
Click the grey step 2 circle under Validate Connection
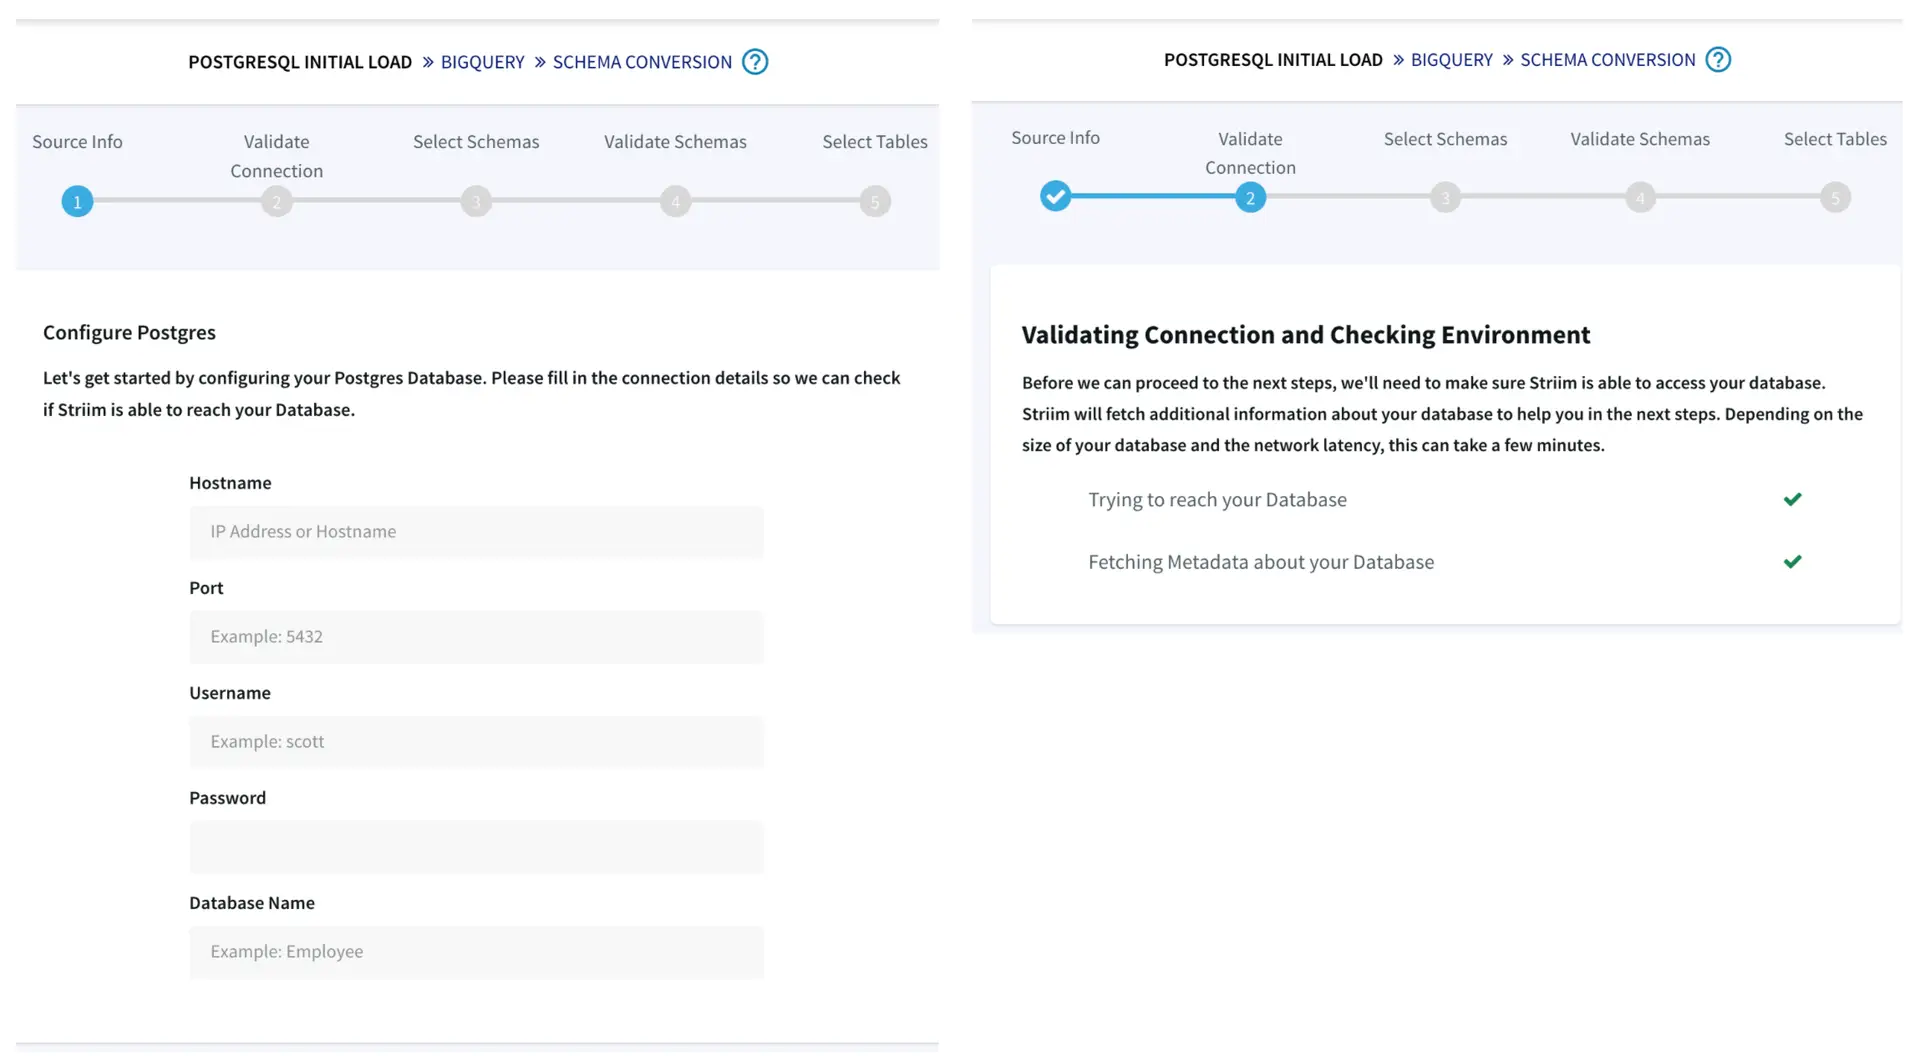click(x=277, y=202)
